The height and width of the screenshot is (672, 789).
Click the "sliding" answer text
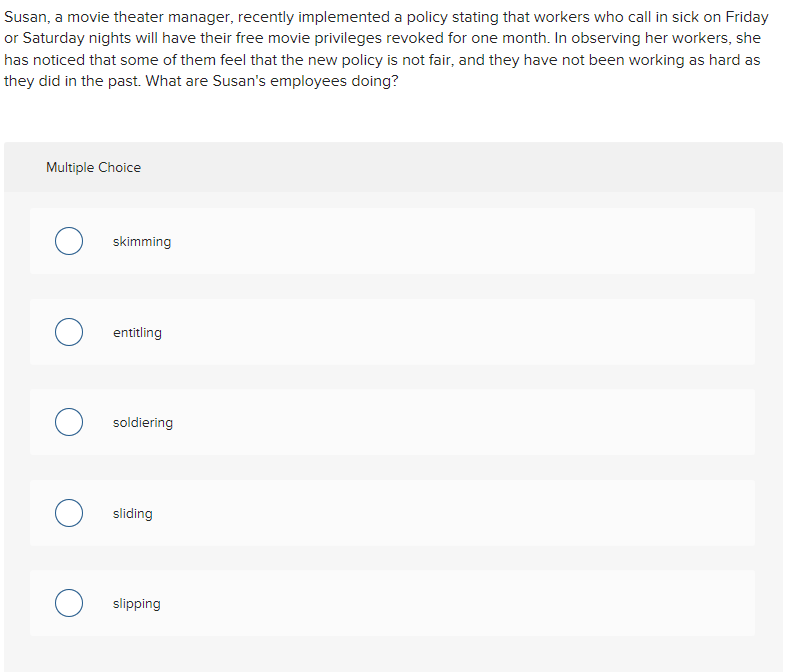(133, 513)
